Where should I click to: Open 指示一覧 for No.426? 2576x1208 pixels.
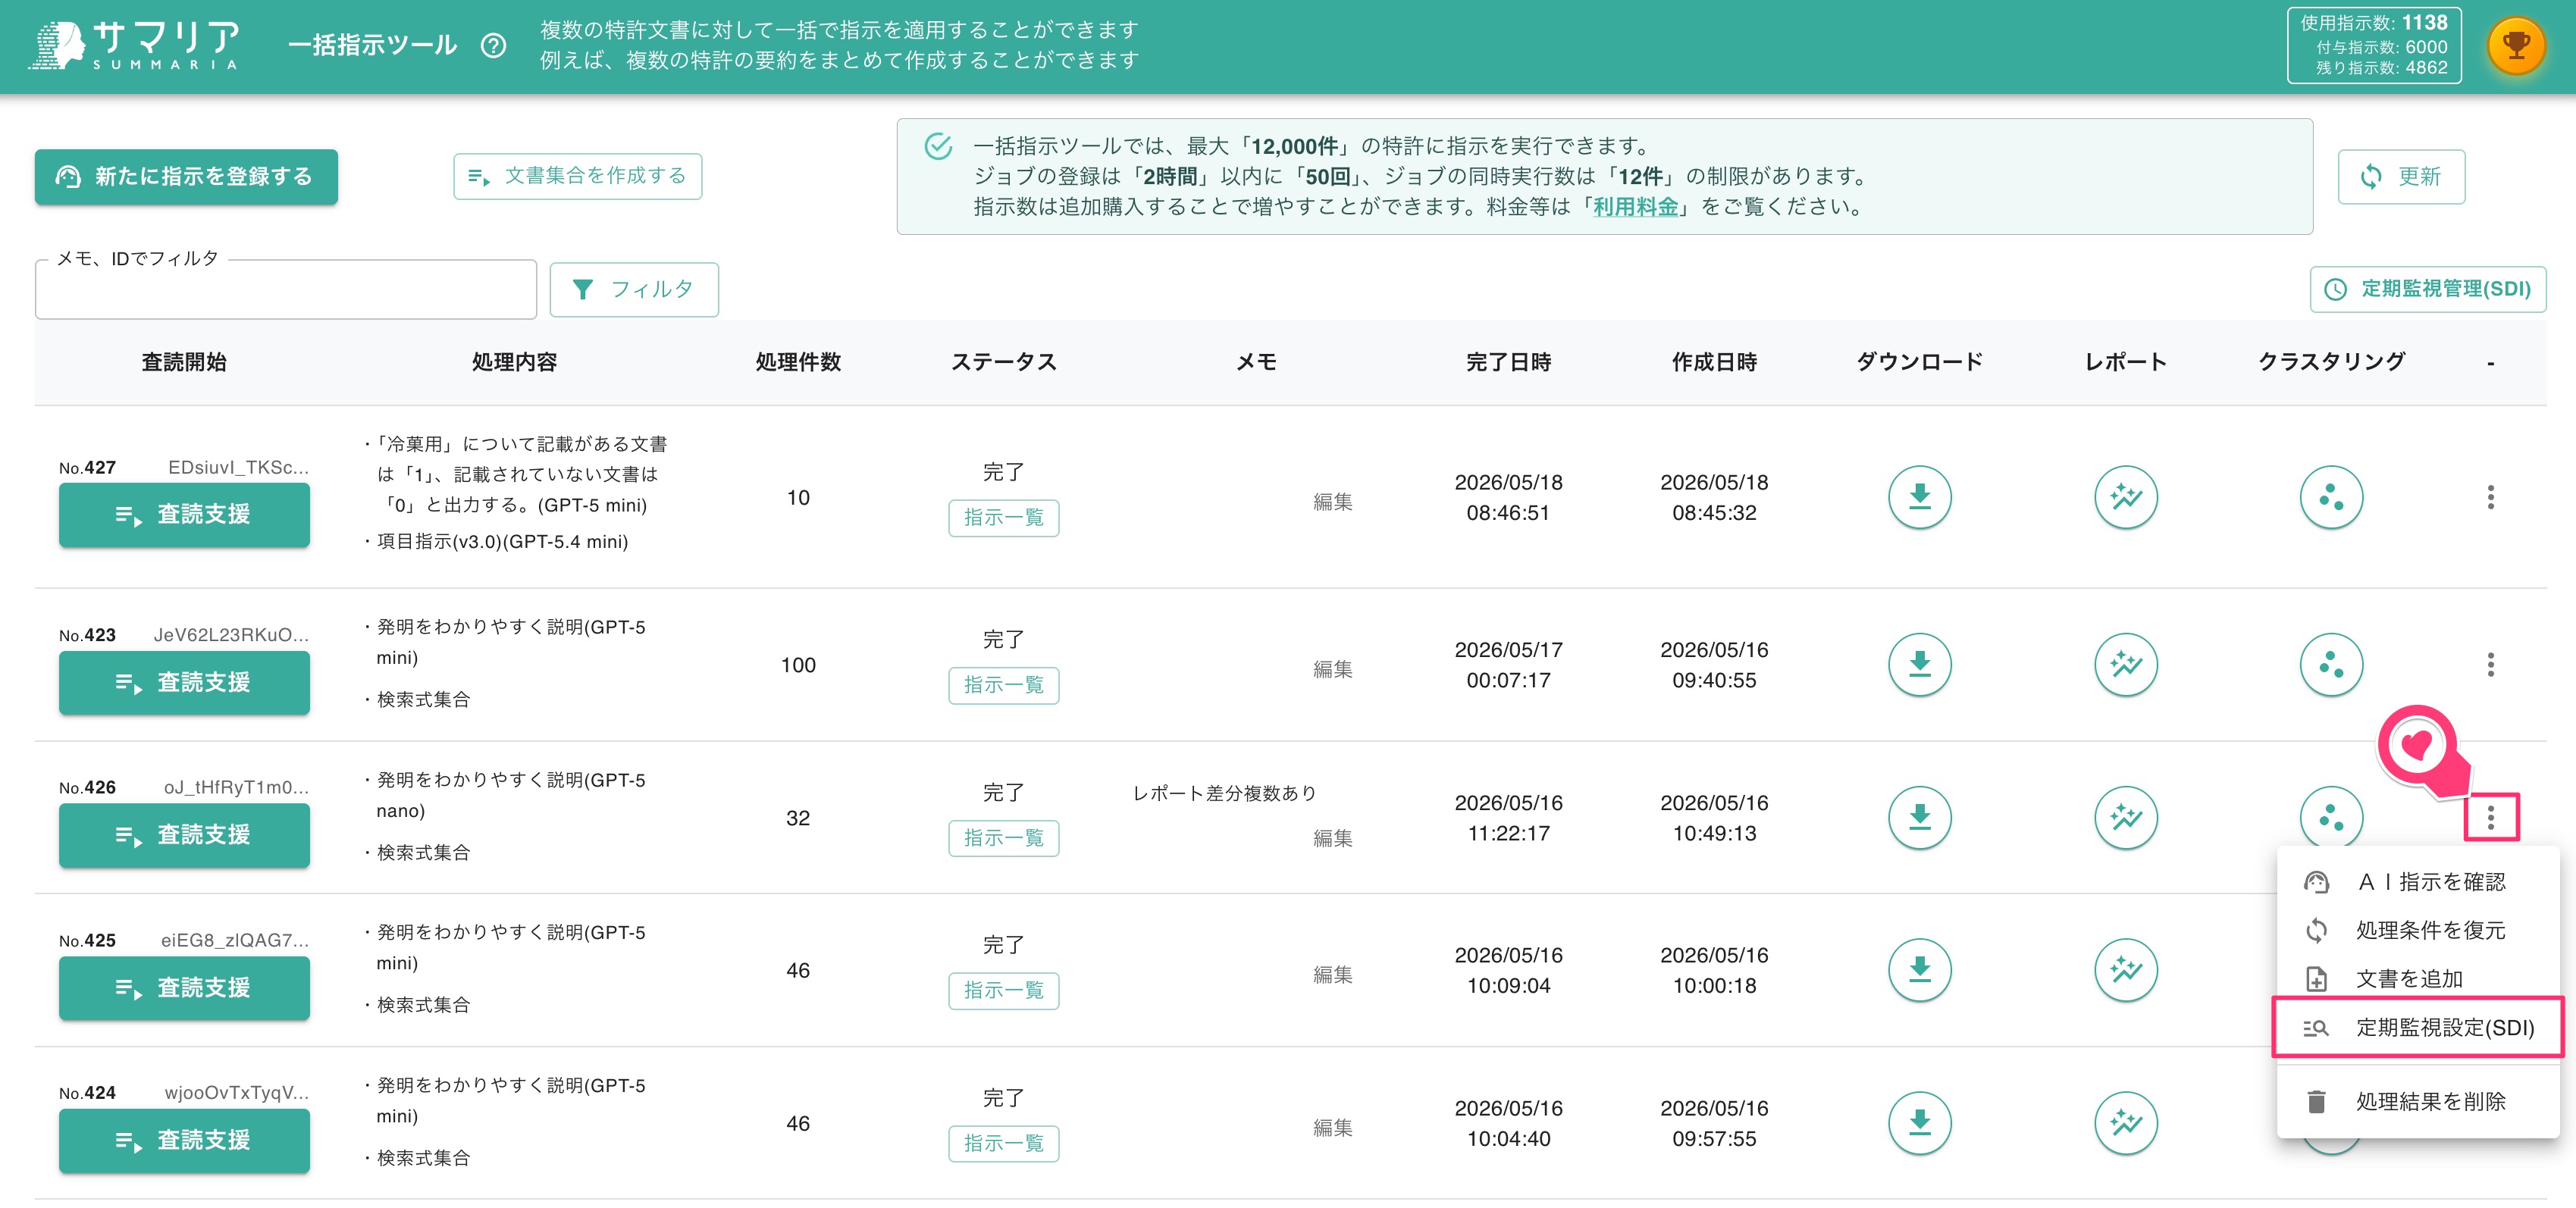[x=1003, y=838]
